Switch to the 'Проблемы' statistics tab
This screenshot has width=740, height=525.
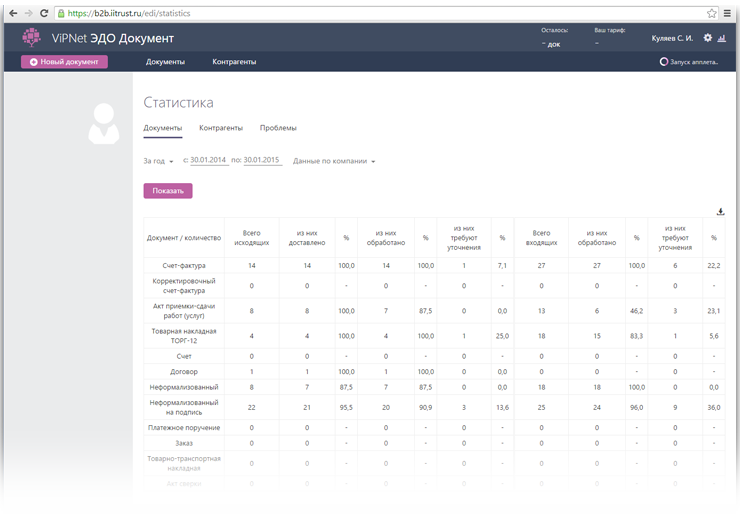click(278, 128)
